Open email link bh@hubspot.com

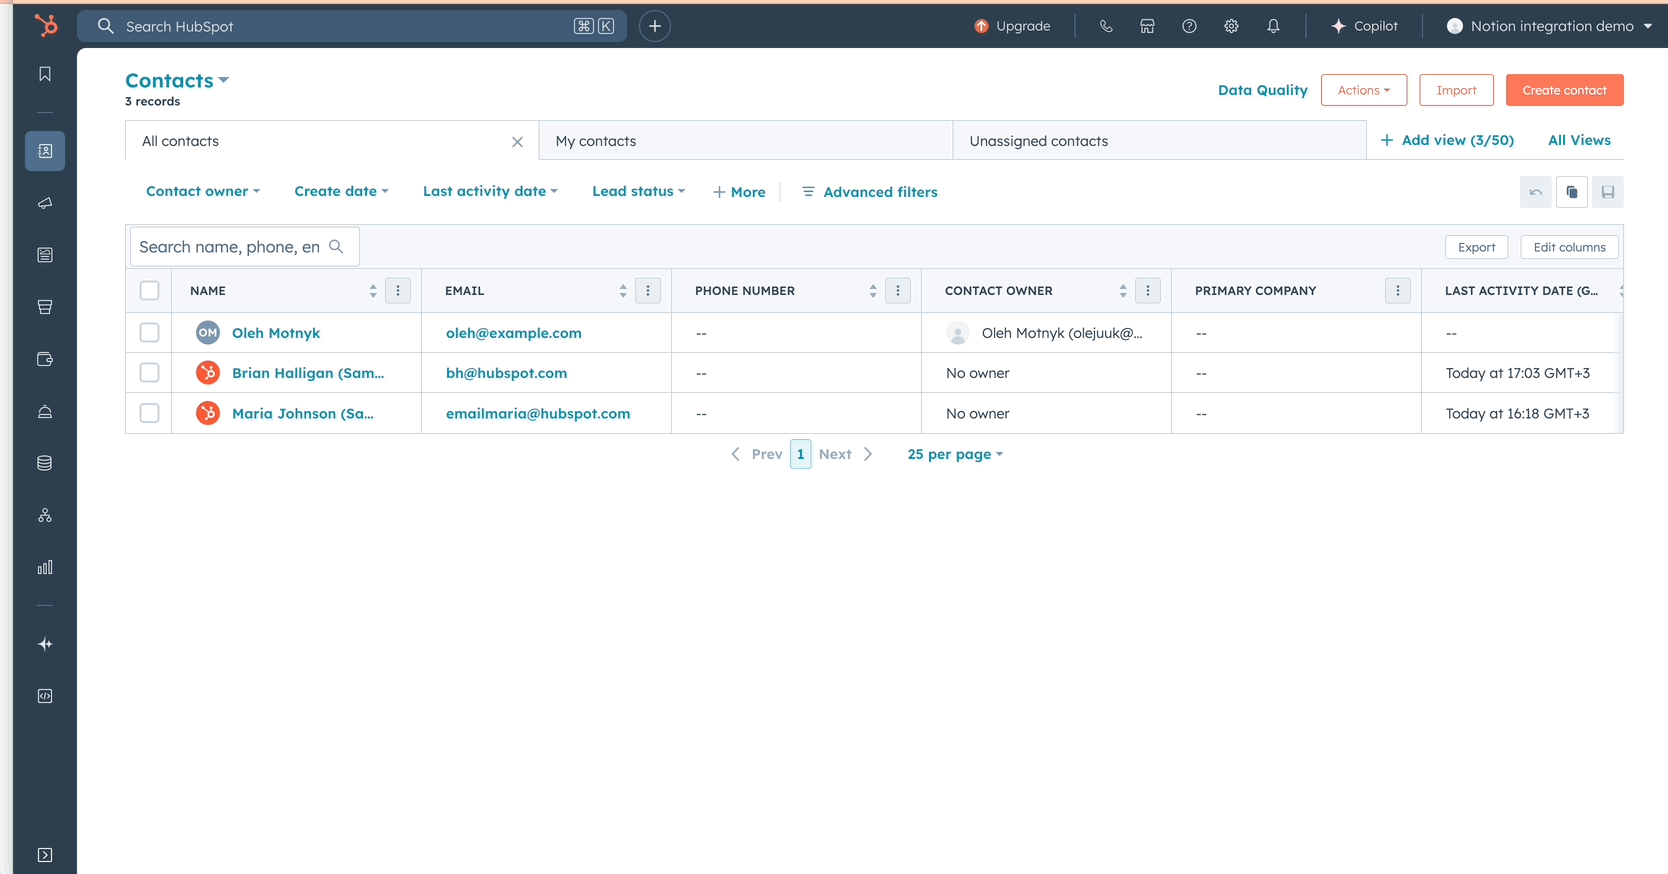(x=506, y=373)
